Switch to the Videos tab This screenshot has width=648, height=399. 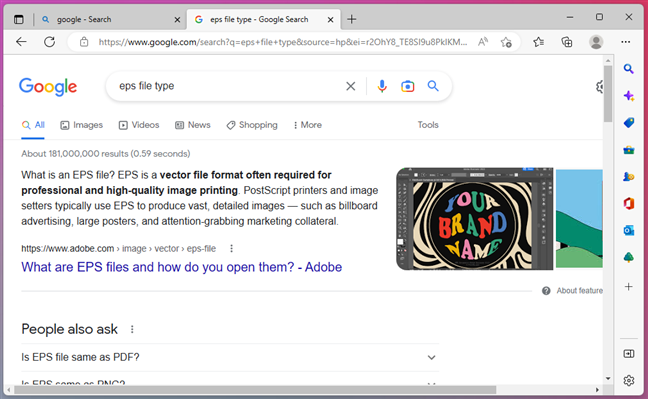coord(139,125)
